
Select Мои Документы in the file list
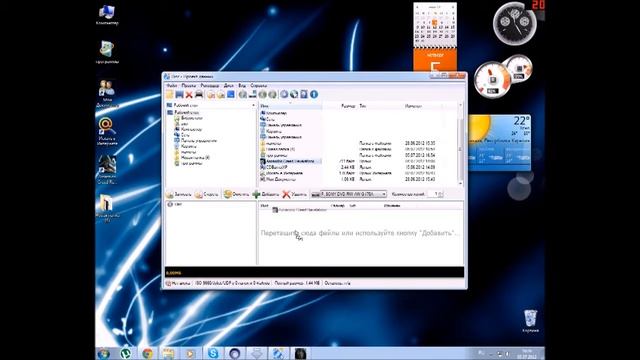pyautogui.click(x=278, y=179)
